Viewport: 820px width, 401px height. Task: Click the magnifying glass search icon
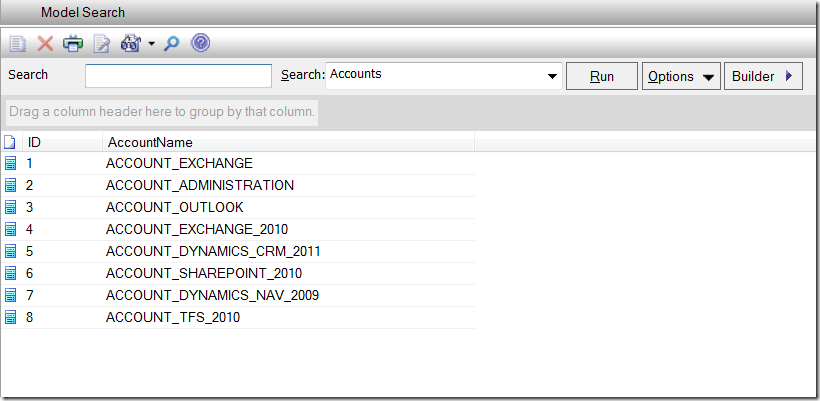pyautogui.click(x=172, y=43)
